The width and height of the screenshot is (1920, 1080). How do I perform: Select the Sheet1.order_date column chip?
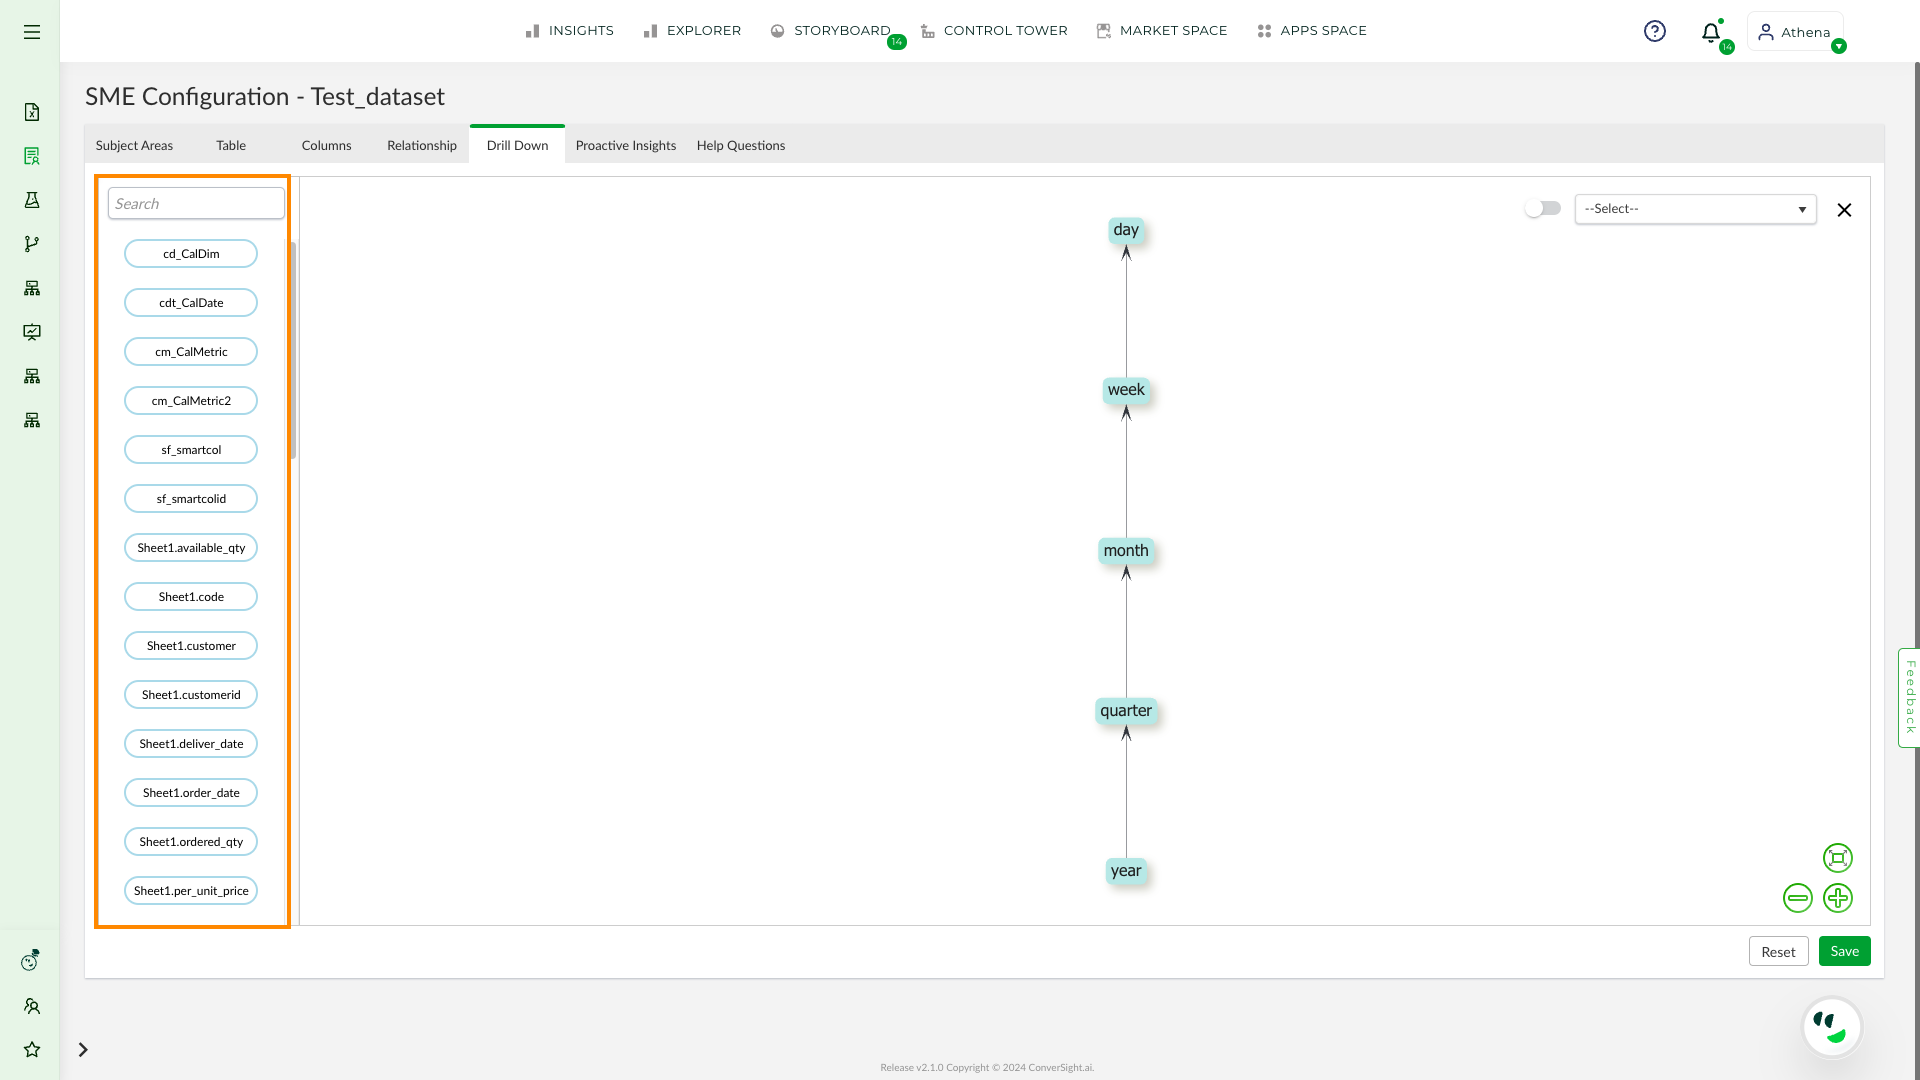(x=191, y=793)
